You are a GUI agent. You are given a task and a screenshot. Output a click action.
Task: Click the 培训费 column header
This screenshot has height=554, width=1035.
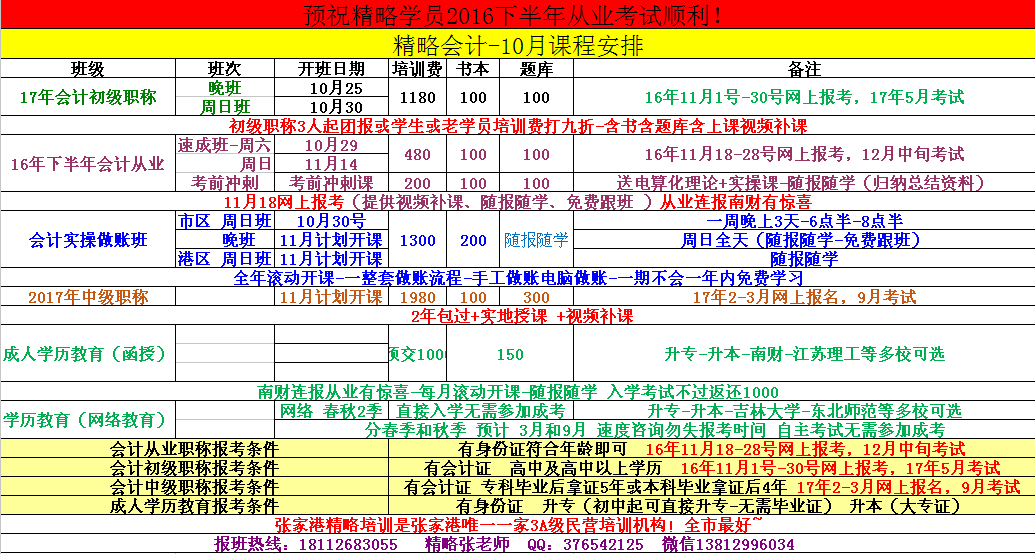tap(417, 69)
